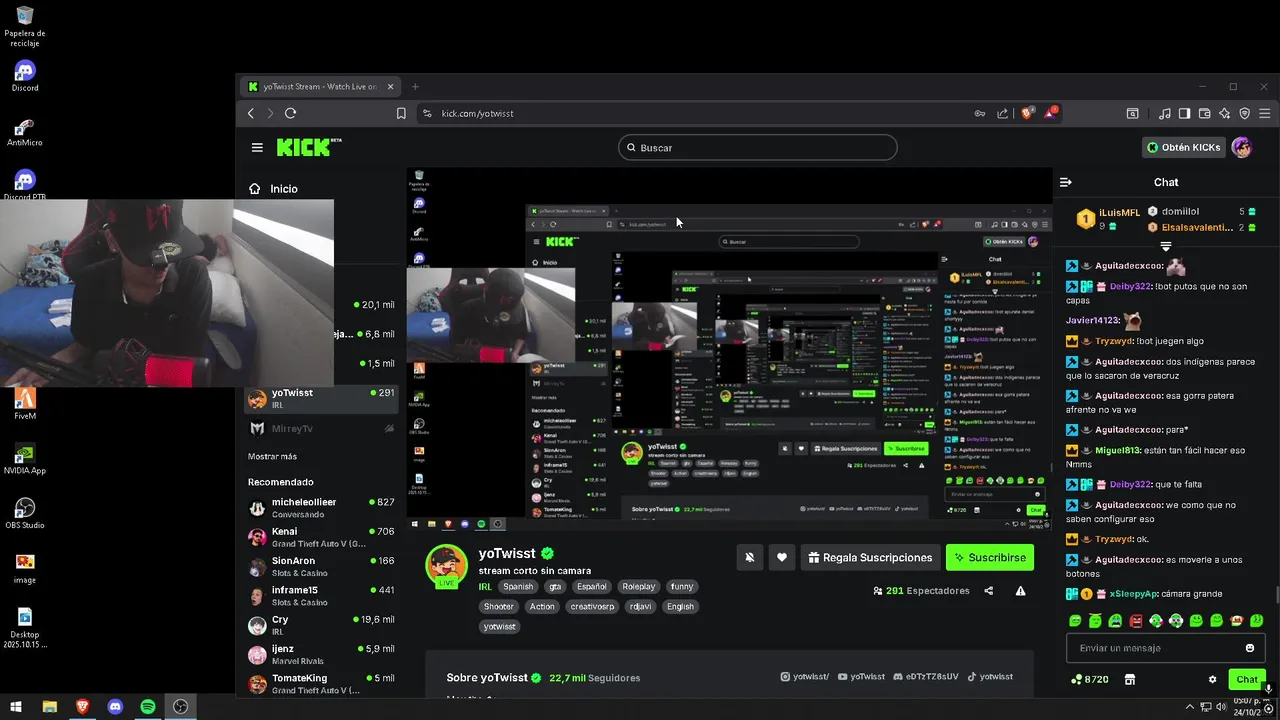Open the chat shop storefront icon
This screenshot has width=1280, height=720.
point(1130,679)
